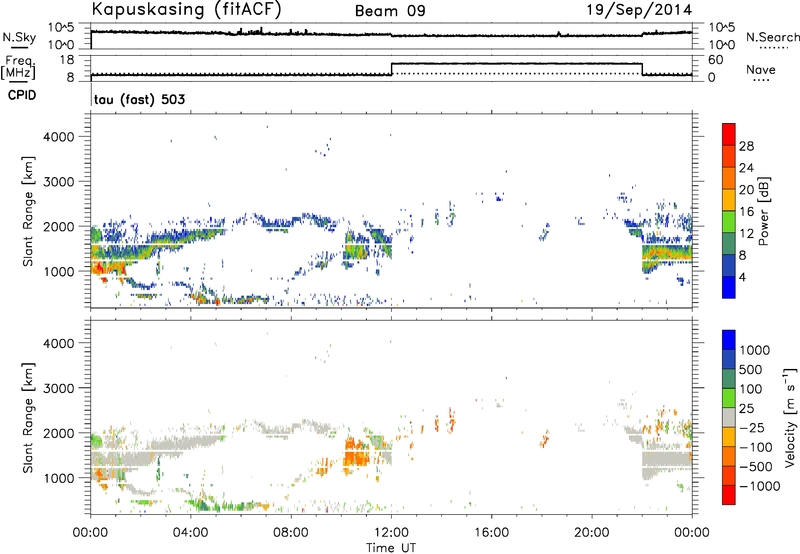Click the 'N.Search' legend label
This screenshot has width=800, height=554.
pos(772,37)
